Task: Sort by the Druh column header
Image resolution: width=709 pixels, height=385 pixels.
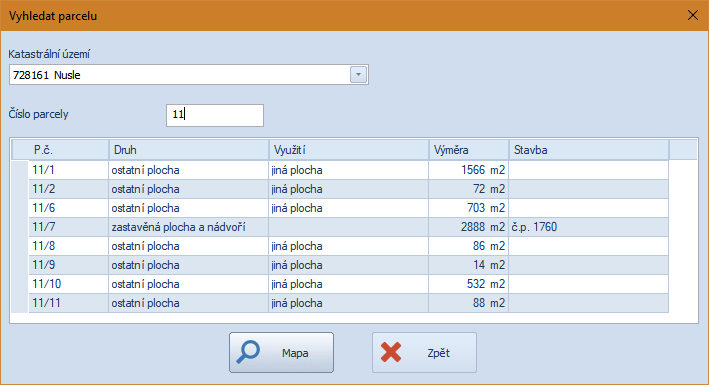Action: 189,150
